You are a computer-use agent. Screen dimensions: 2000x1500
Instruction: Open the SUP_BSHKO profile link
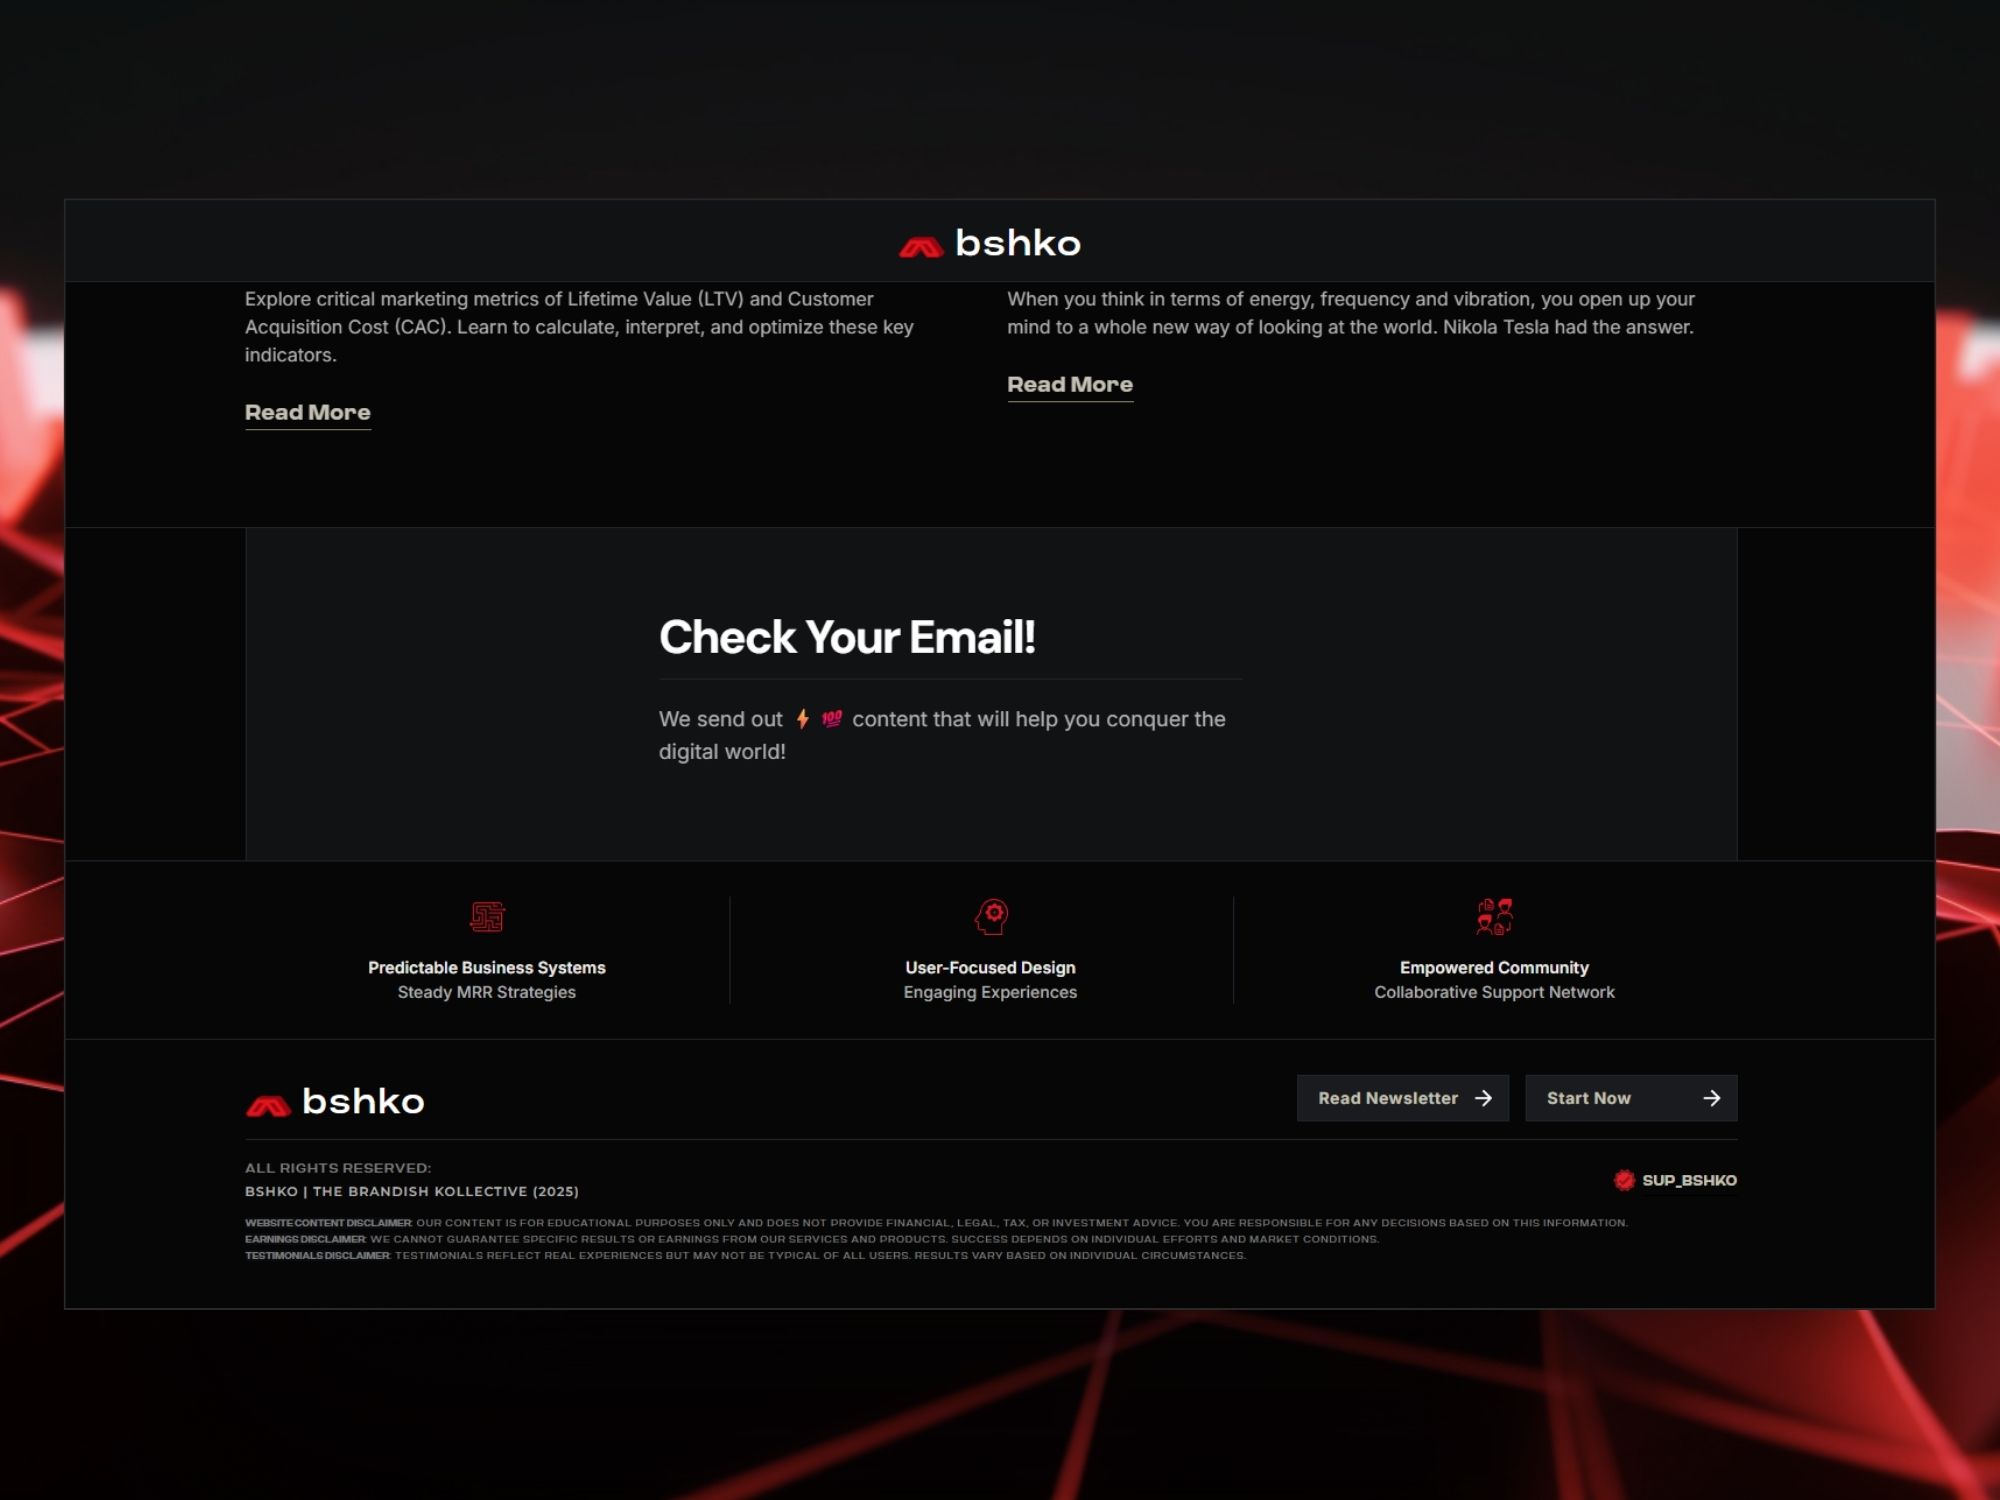[x=1688, y=1180]
